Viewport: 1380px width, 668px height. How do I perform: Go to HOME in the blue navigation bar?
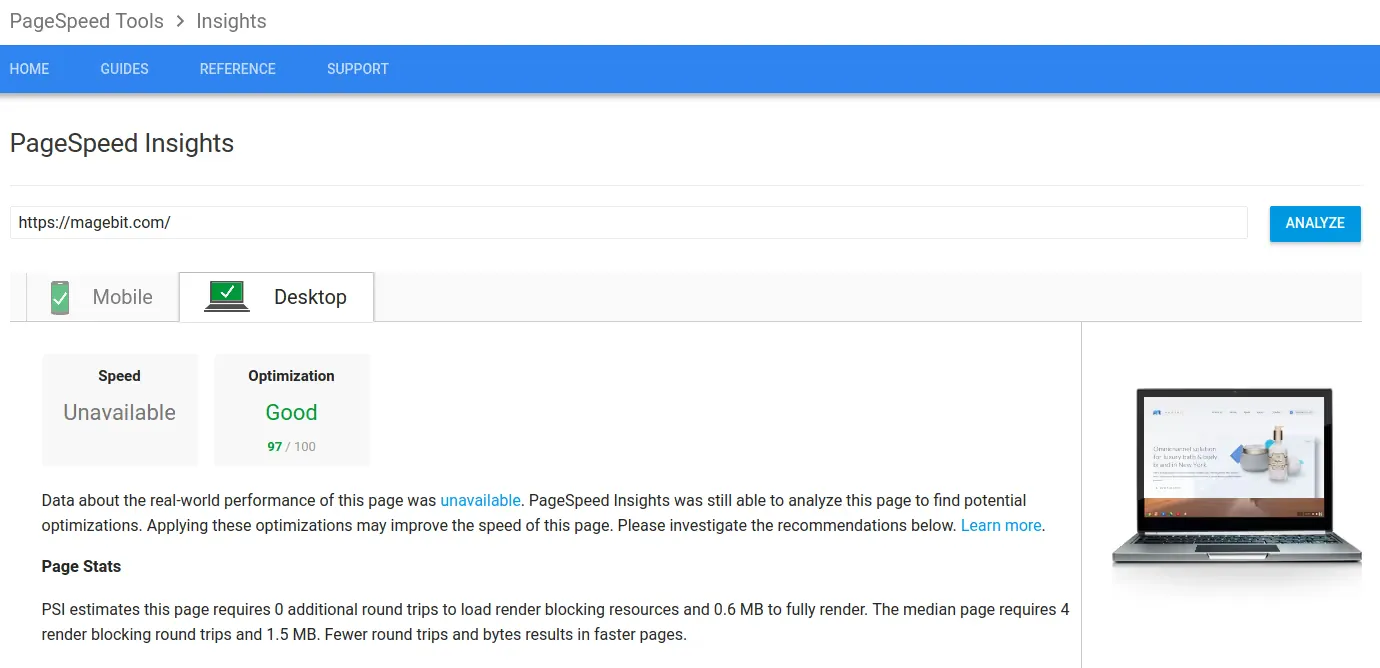coord(29,69)
